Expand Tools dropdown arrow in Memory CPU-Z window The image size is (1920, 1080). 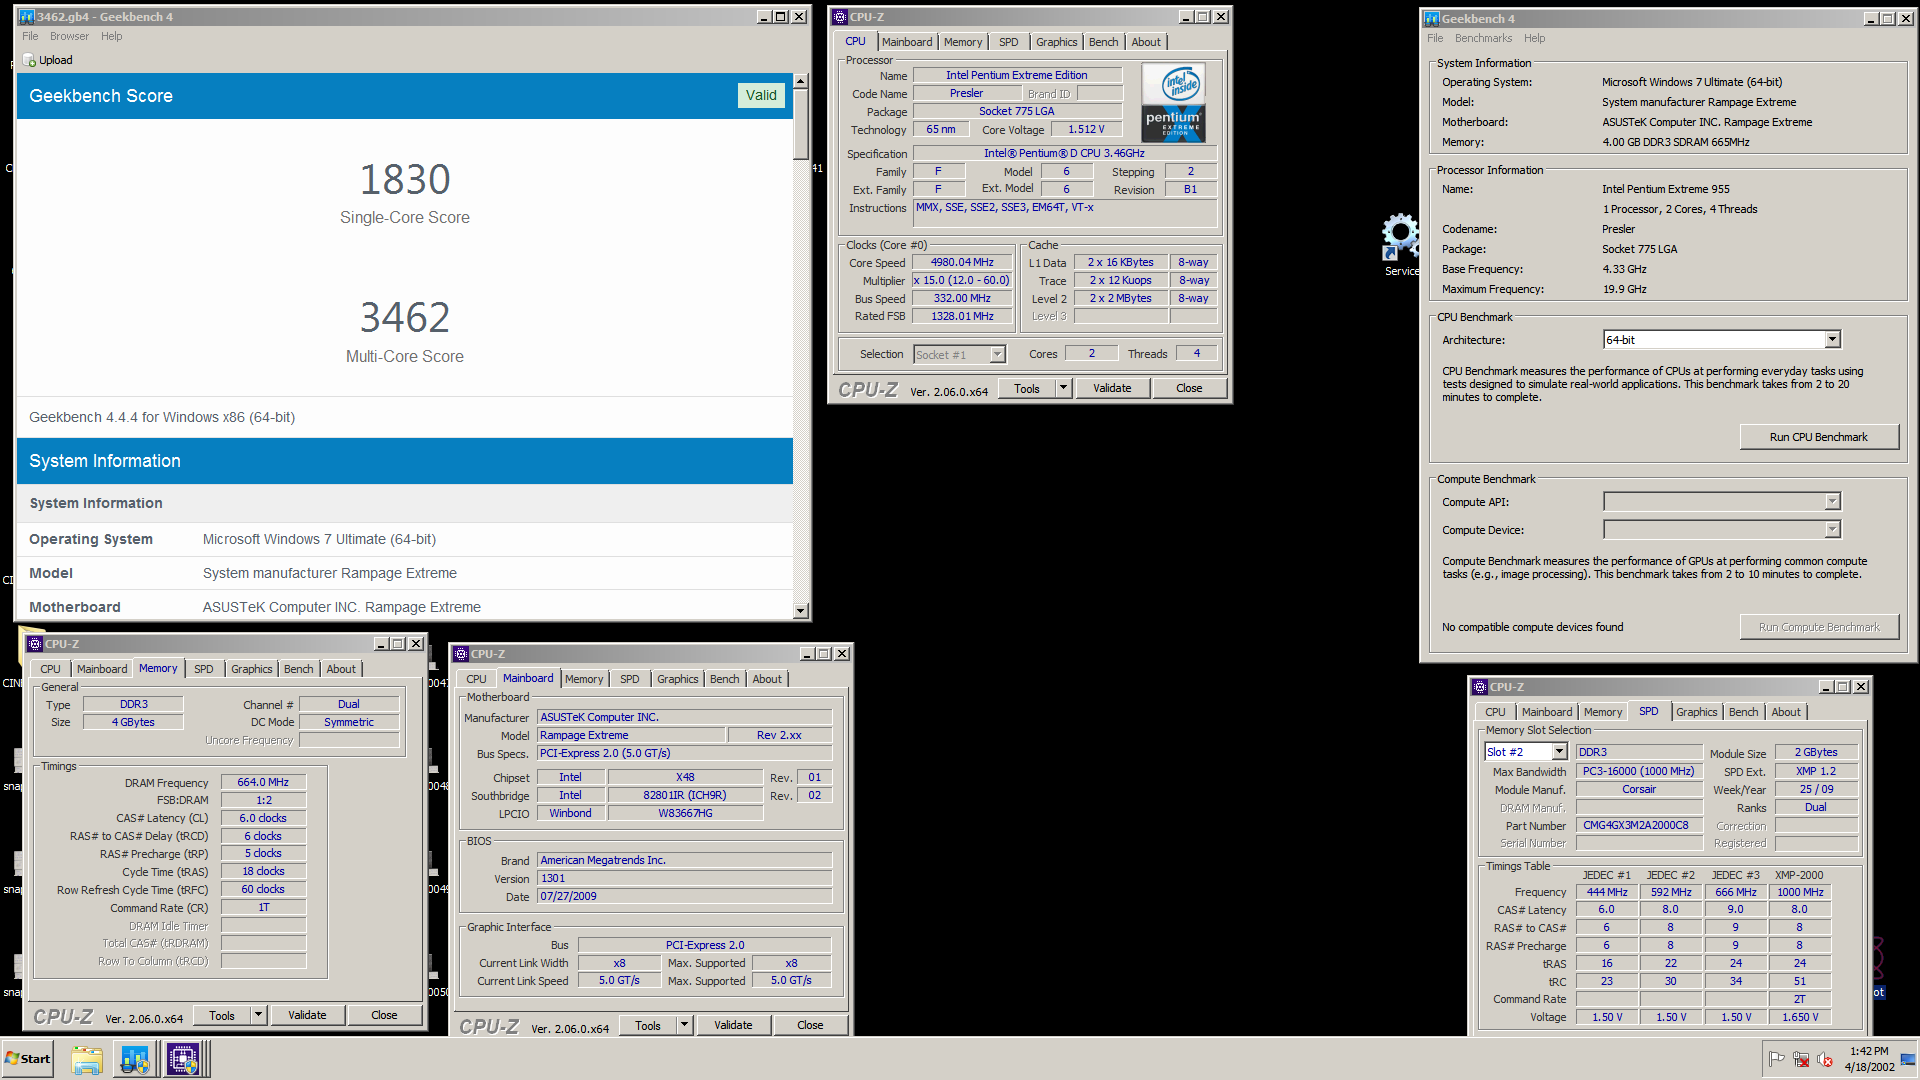258,1015
